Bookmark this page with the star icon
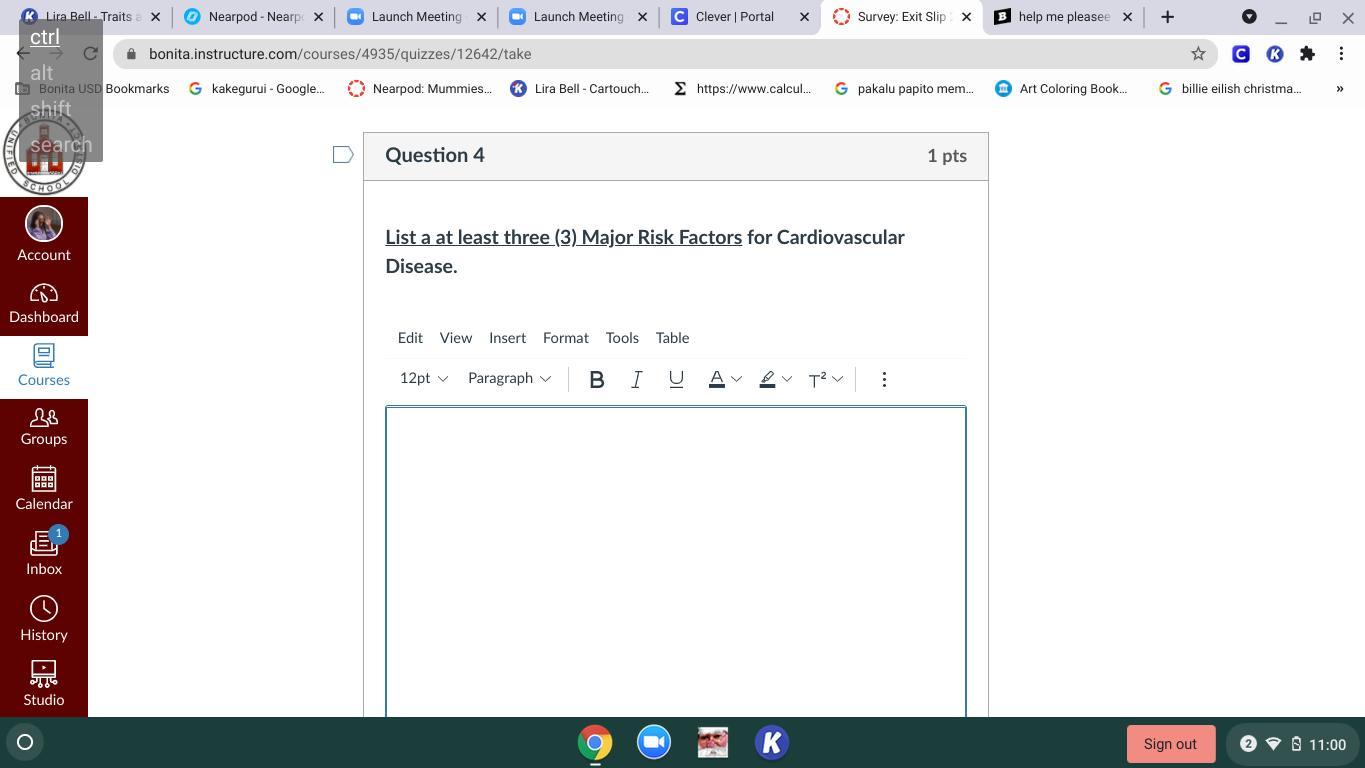 1198,54
